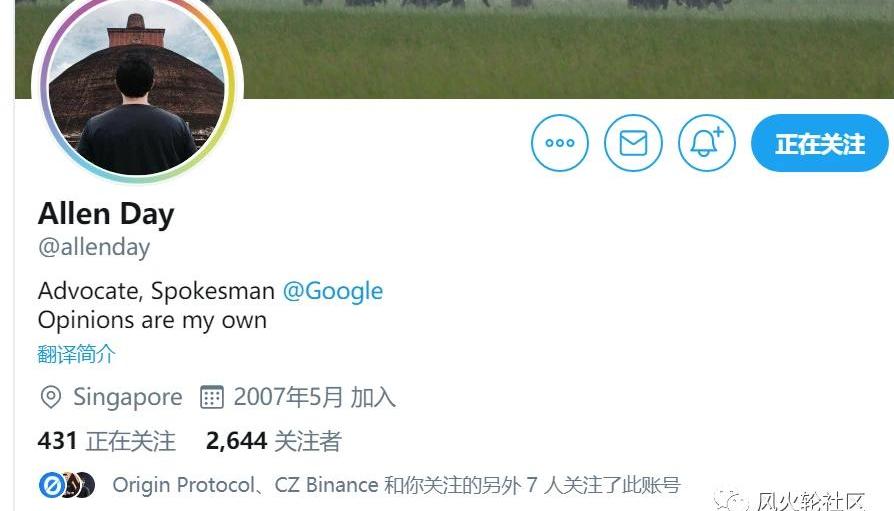
Task: Click the @allenday handle text
Action: coord(94,248)
